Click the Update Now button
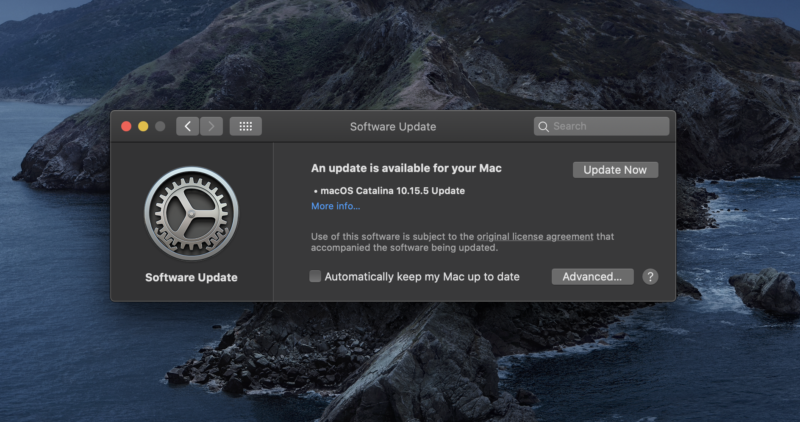Image resolution: width=800 pixels, height=422 pixels. point(615,170)
